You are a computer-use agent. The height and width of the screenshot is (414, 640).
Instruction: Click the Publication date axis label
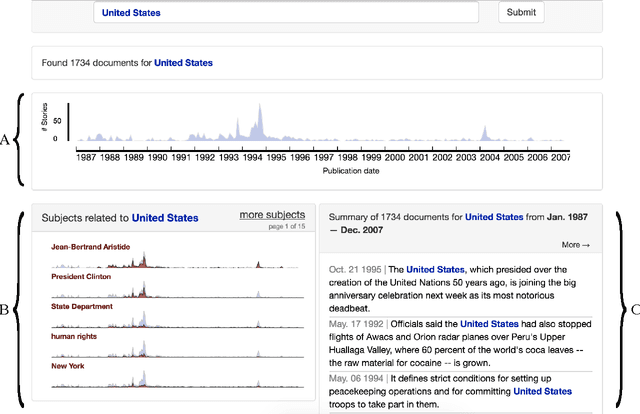(x=351, y=171)
